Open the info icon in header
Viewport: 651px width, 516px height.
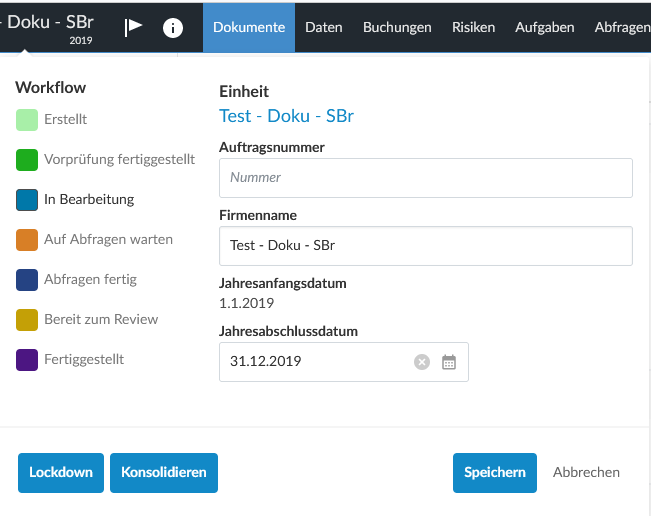pyautogui.click(x=173, y=28)
